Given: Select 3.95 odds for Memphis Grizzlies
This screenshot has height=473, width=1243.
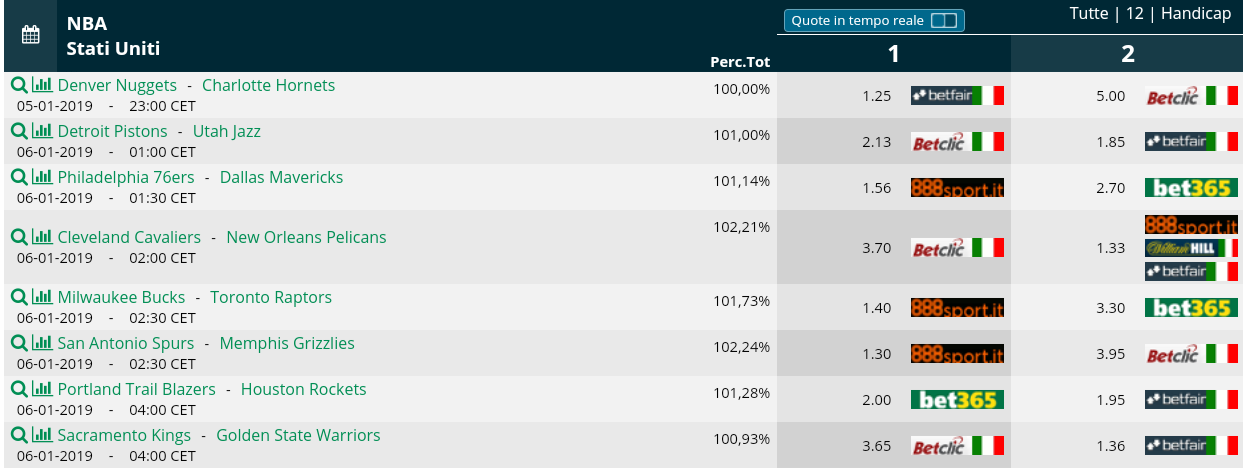Looking at the screenshot, I should (x=1110, y=354).
